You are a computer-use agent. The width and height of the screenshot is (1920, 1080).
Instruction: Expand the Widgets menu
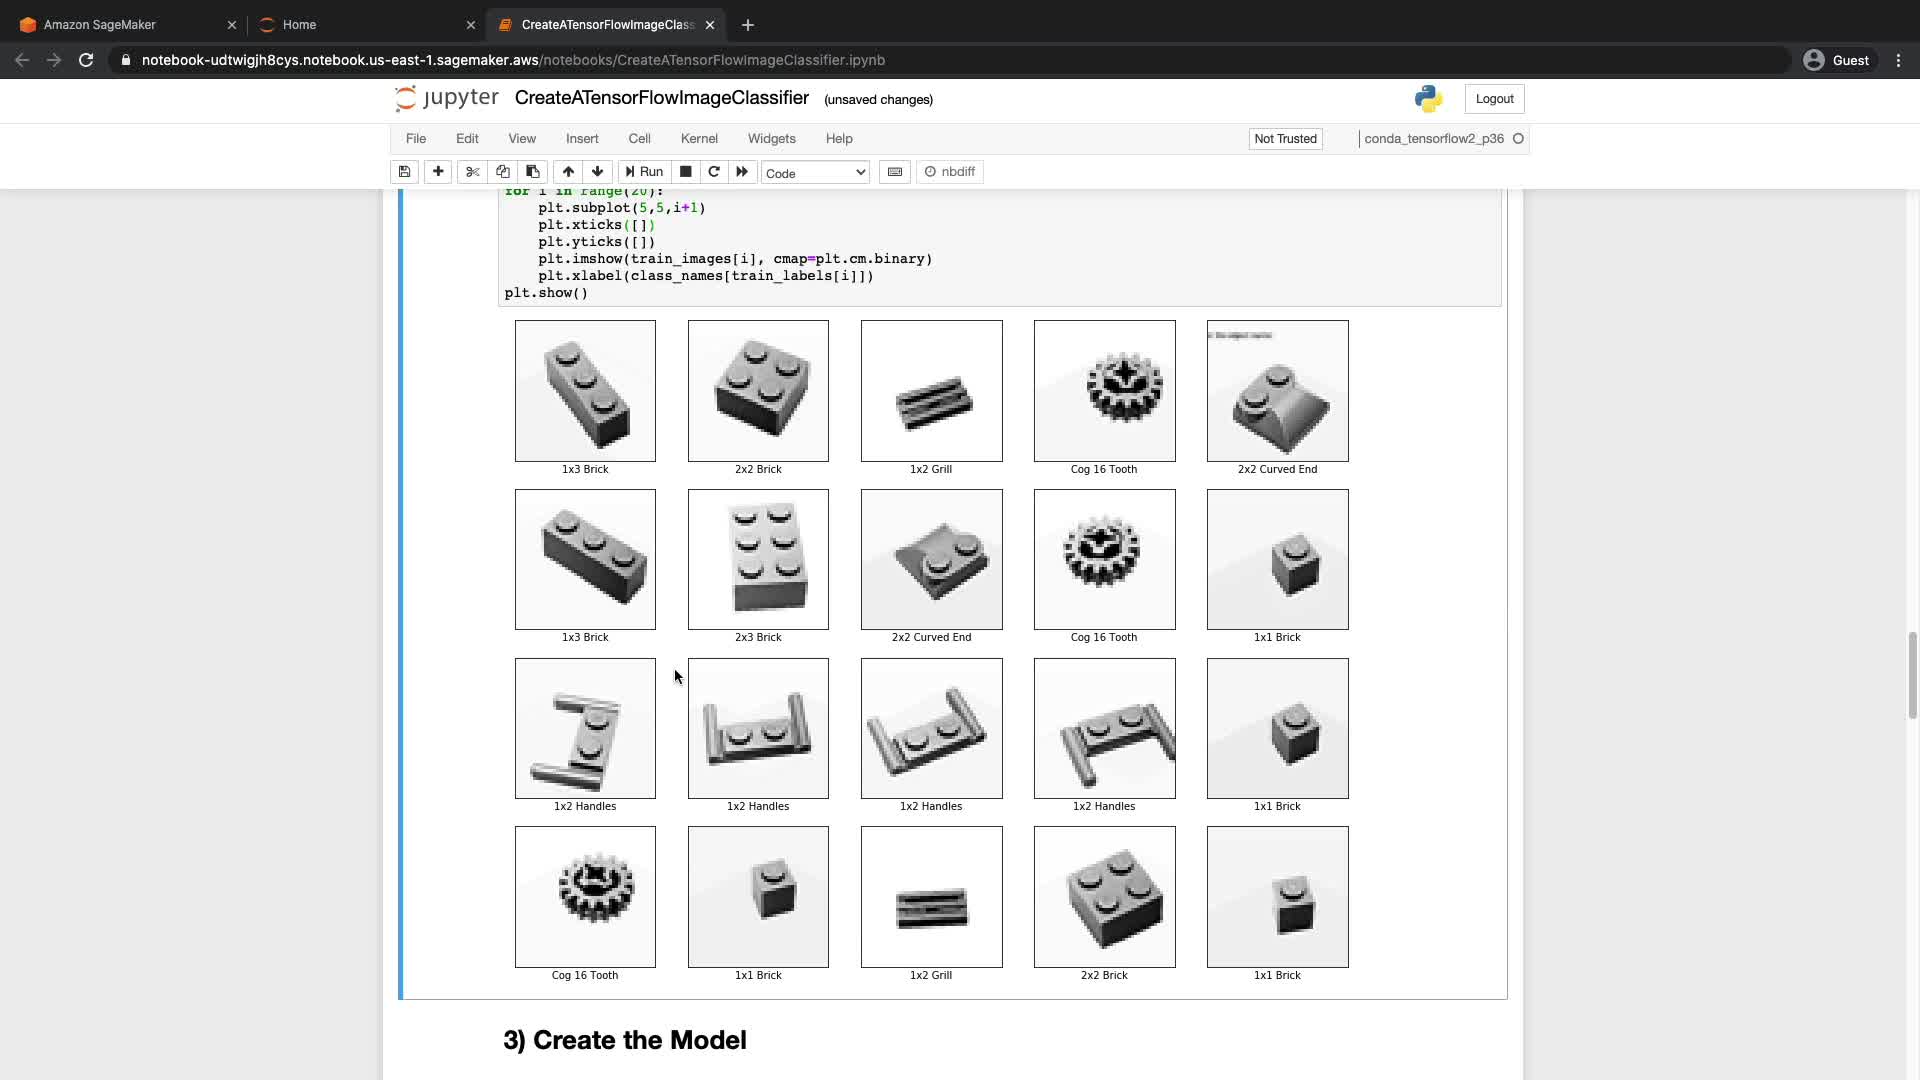click(771, 139)
